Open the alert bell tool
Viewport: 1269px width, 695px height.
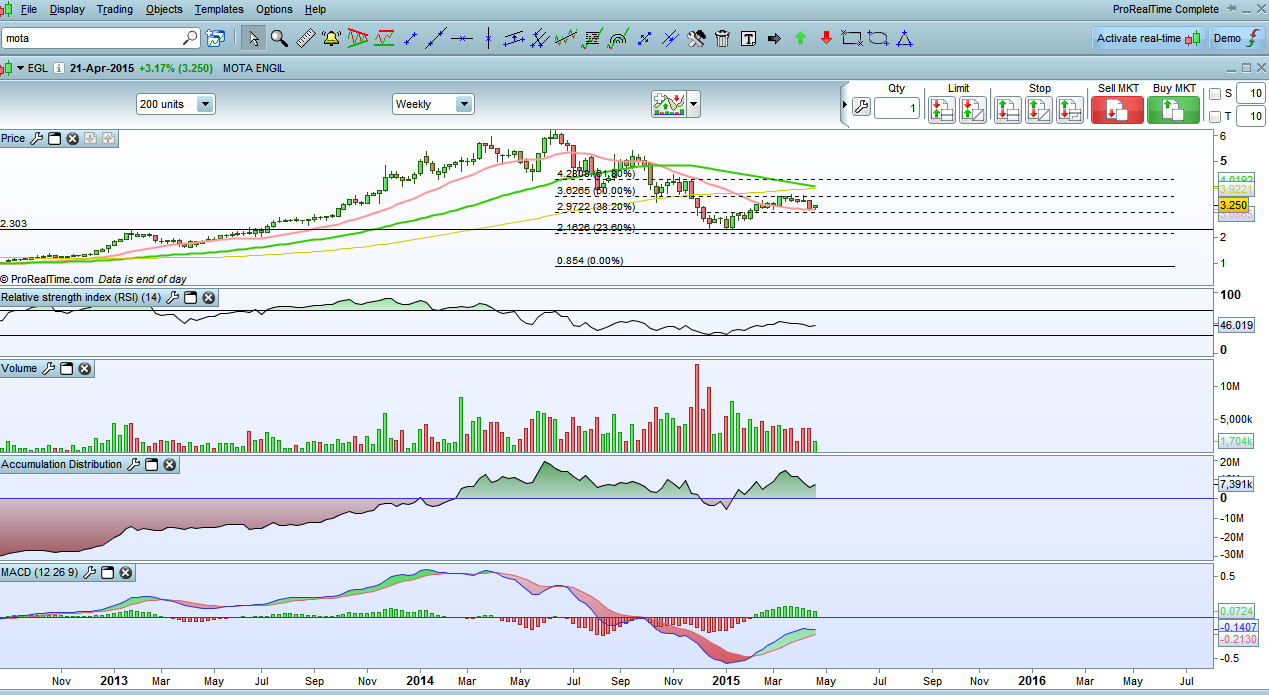(331, 38)
